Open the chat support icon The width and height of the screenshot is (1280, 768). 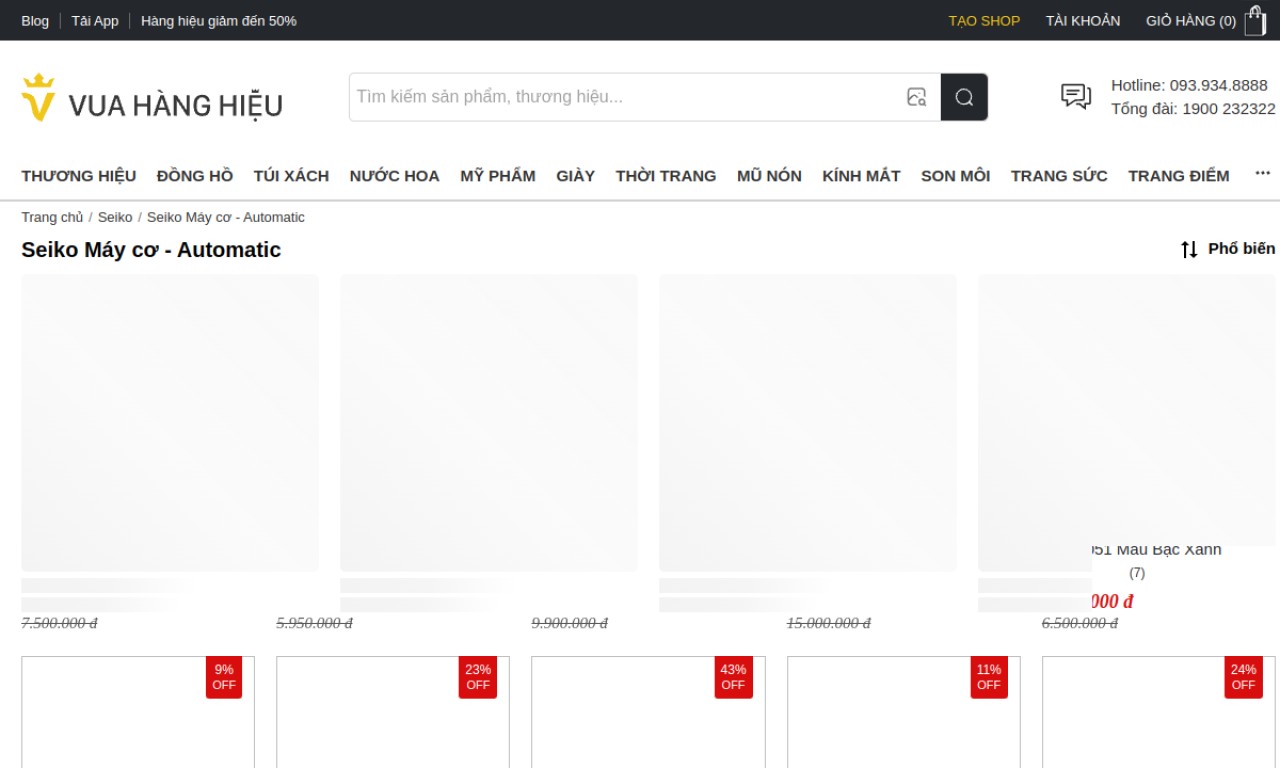click(x=1076, y=96)
